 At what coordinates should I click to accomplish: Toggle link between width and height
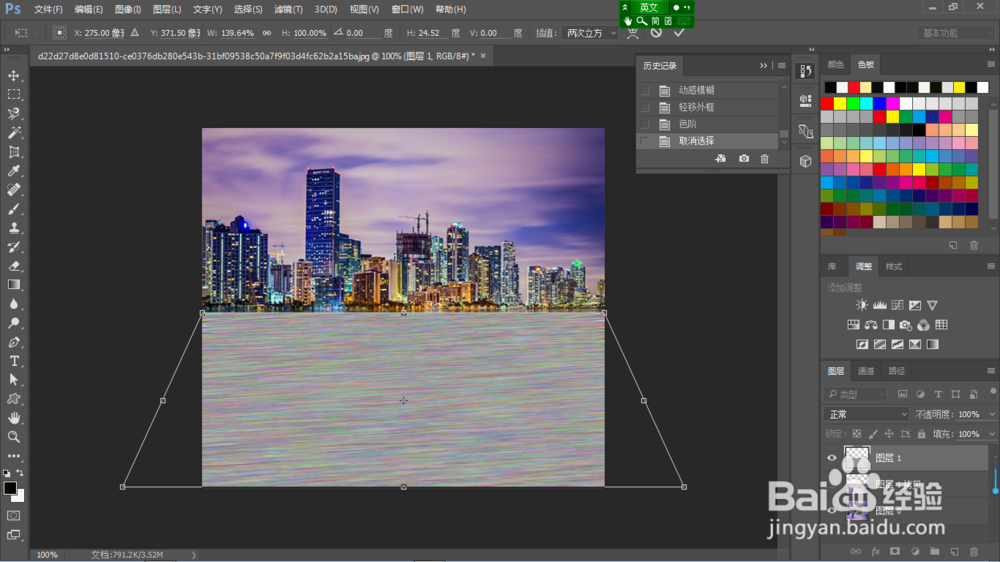coord(267,33)
